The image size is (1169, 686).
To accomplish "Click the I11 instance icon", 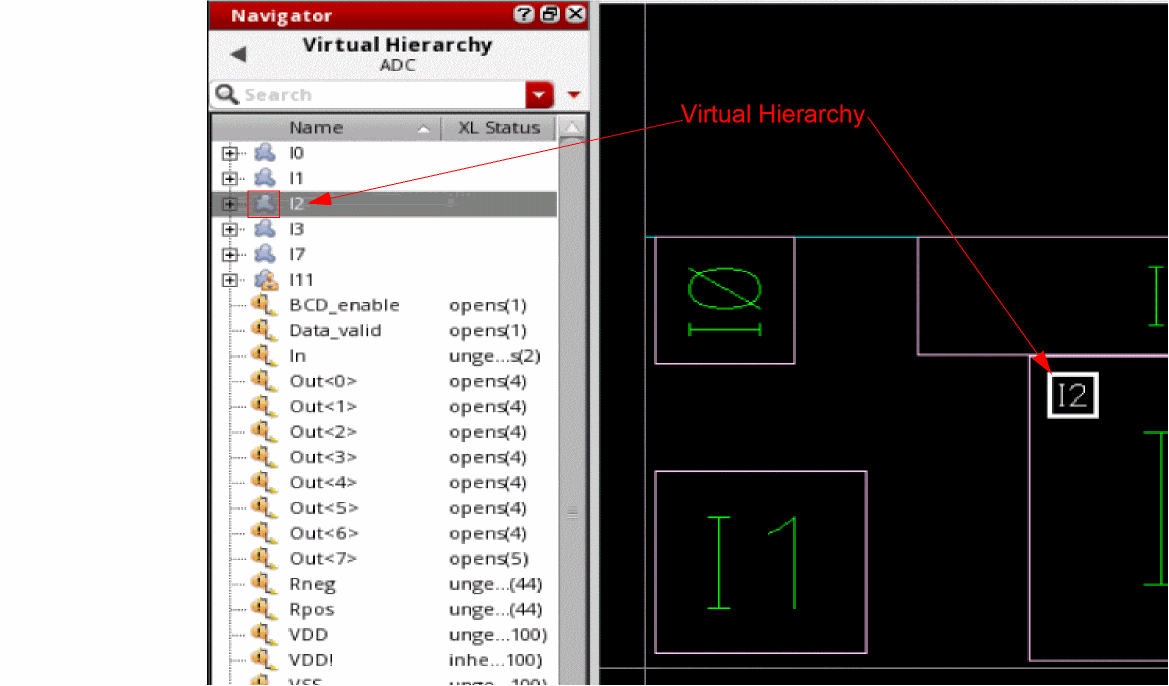I will coord(265,280).
